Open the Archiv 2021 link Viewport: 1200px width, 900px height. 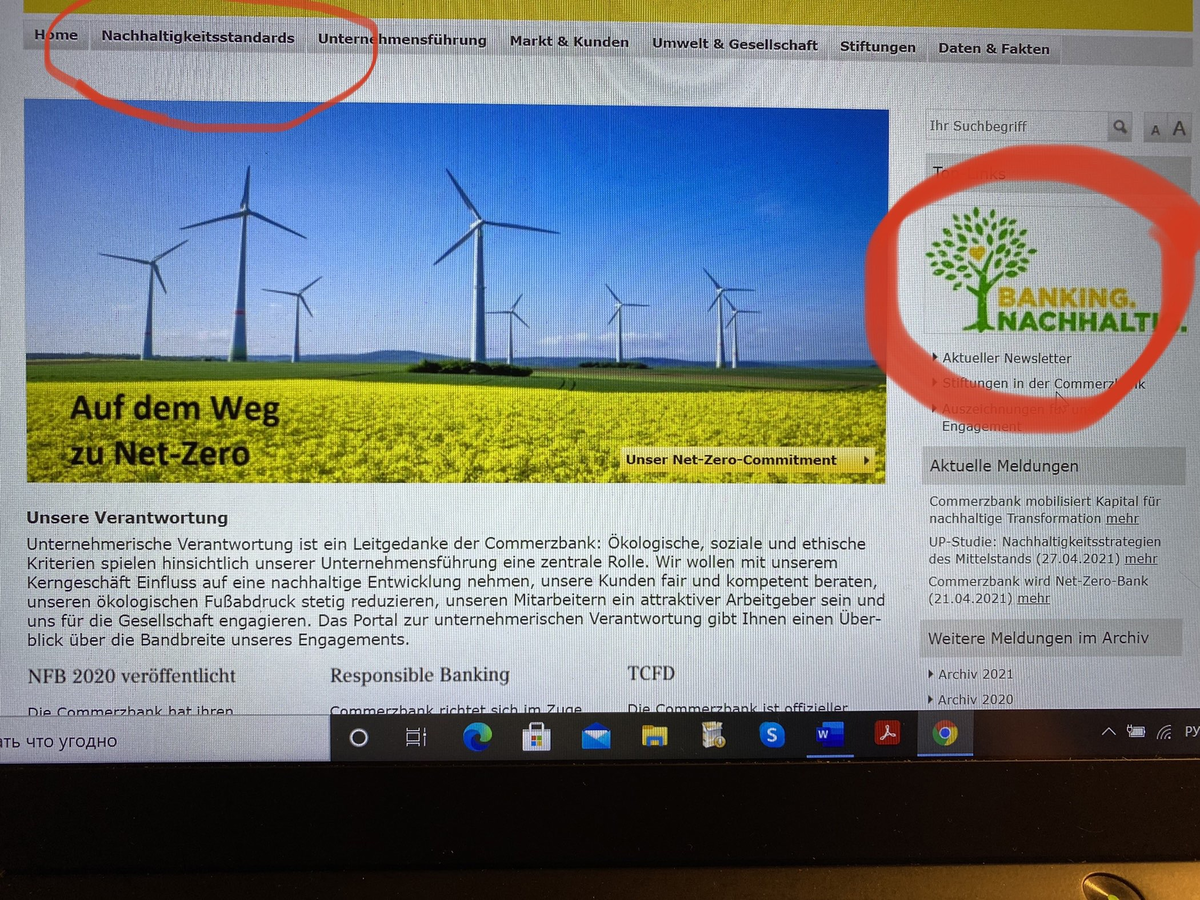(975, 674)
